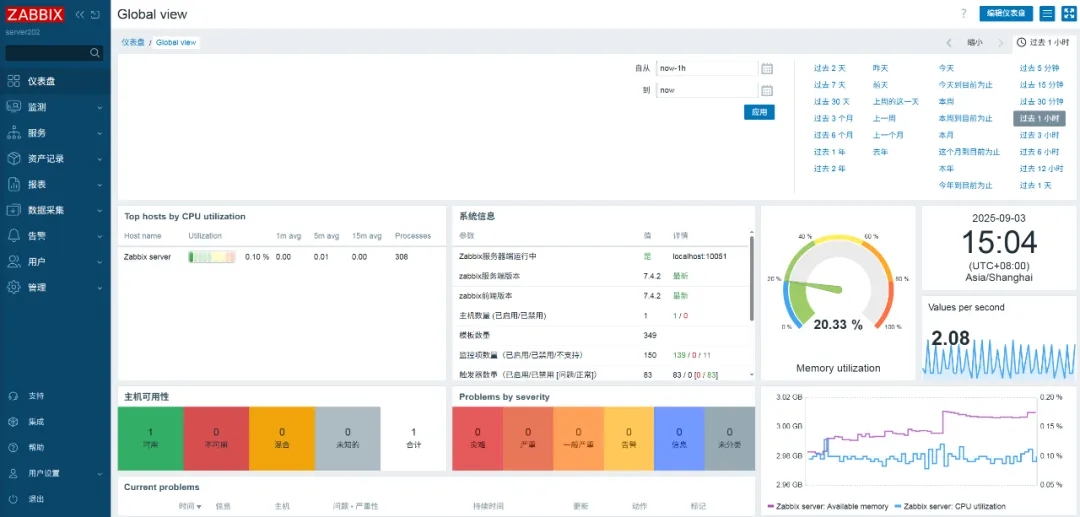Click the 自从 time input field
Screen dimensions: 1080x517
(706, 69)
